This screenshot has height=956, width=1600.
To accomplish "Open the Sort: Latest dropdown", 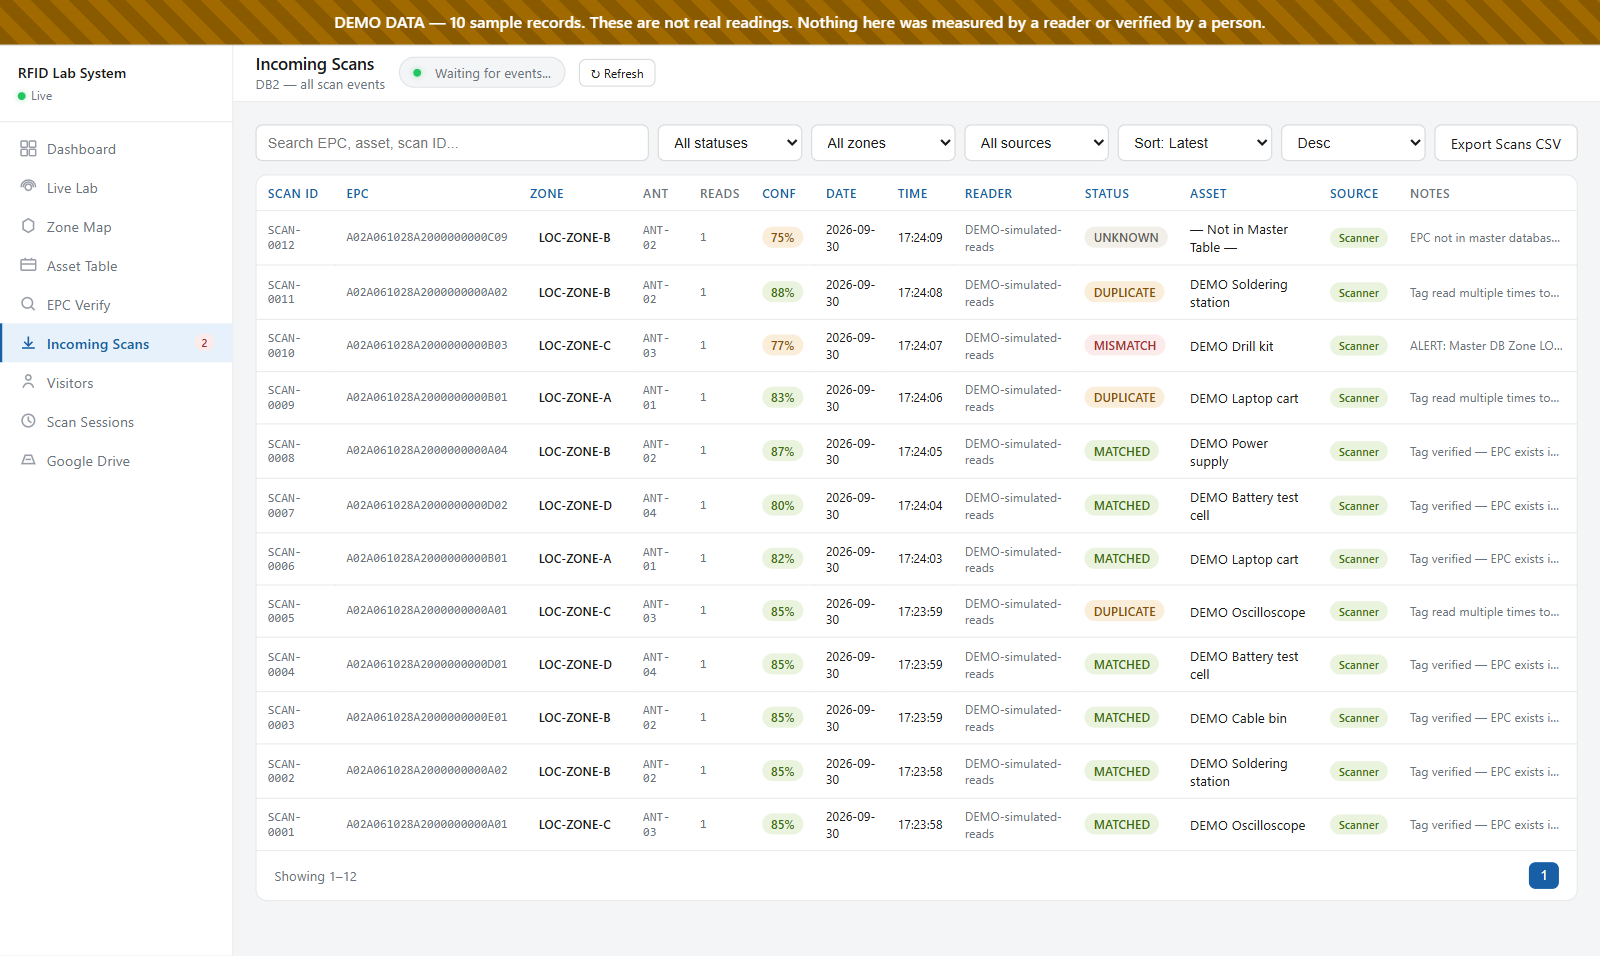I will click(1195, 143).
